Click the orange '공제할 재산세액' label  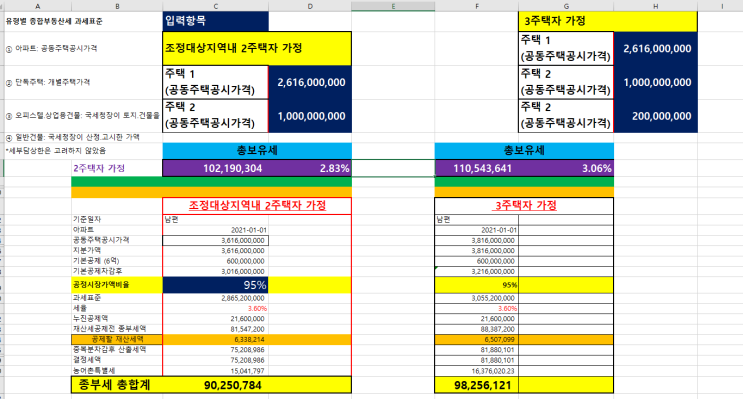pos(117,339)
